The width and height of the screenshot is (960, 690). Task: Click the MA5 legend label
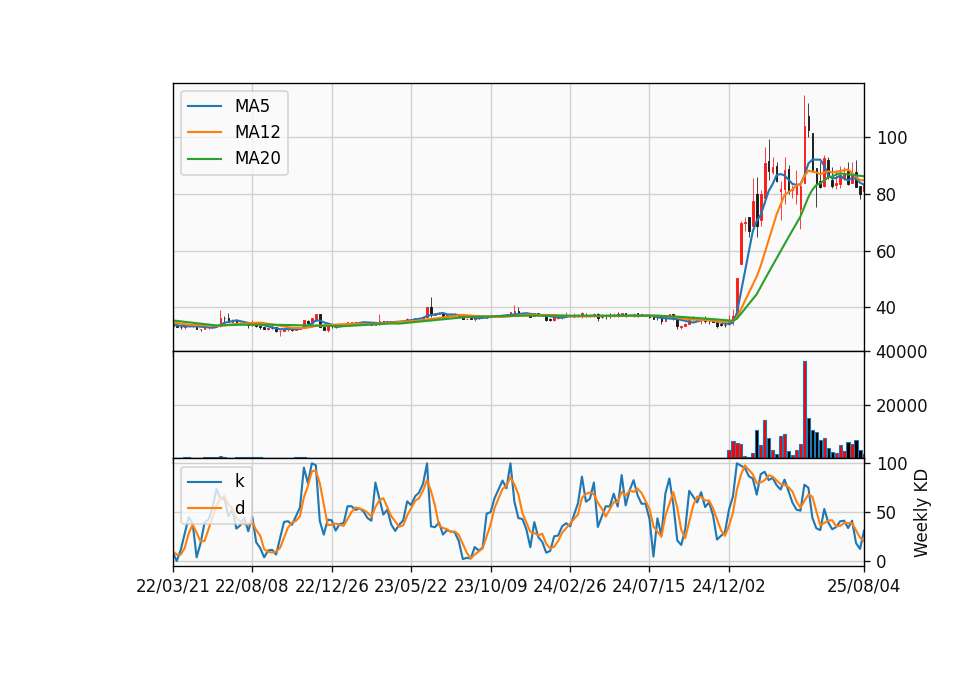(x=252, y=106)
